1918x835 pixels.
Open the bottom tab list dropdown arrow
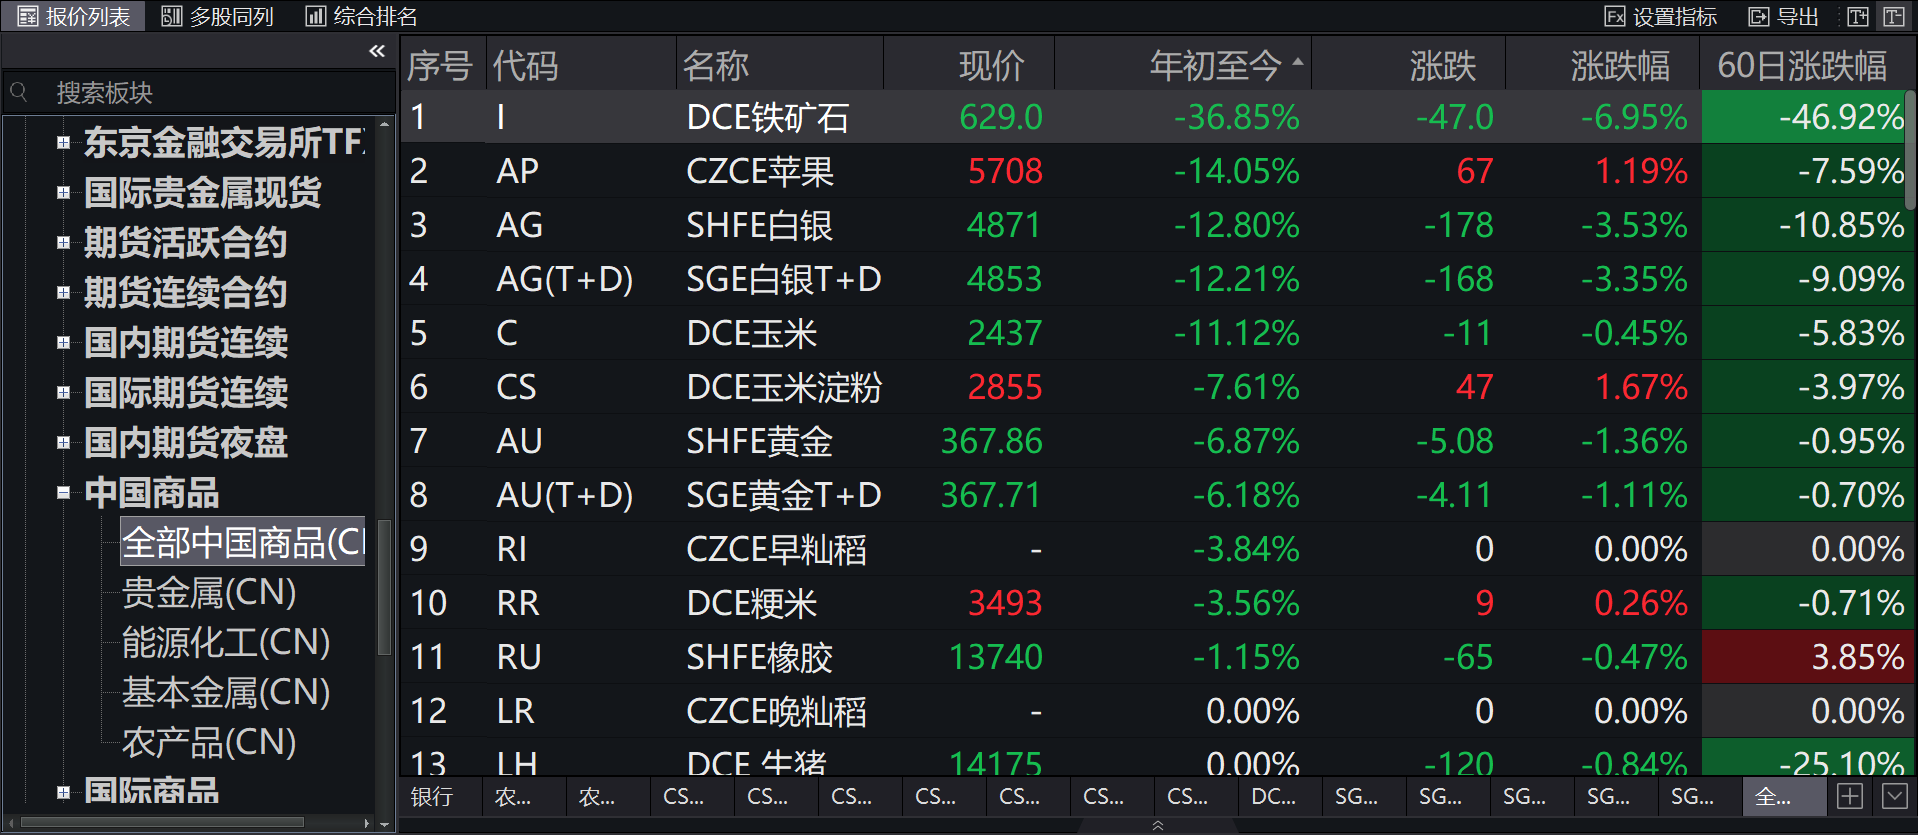point(1894,796)
